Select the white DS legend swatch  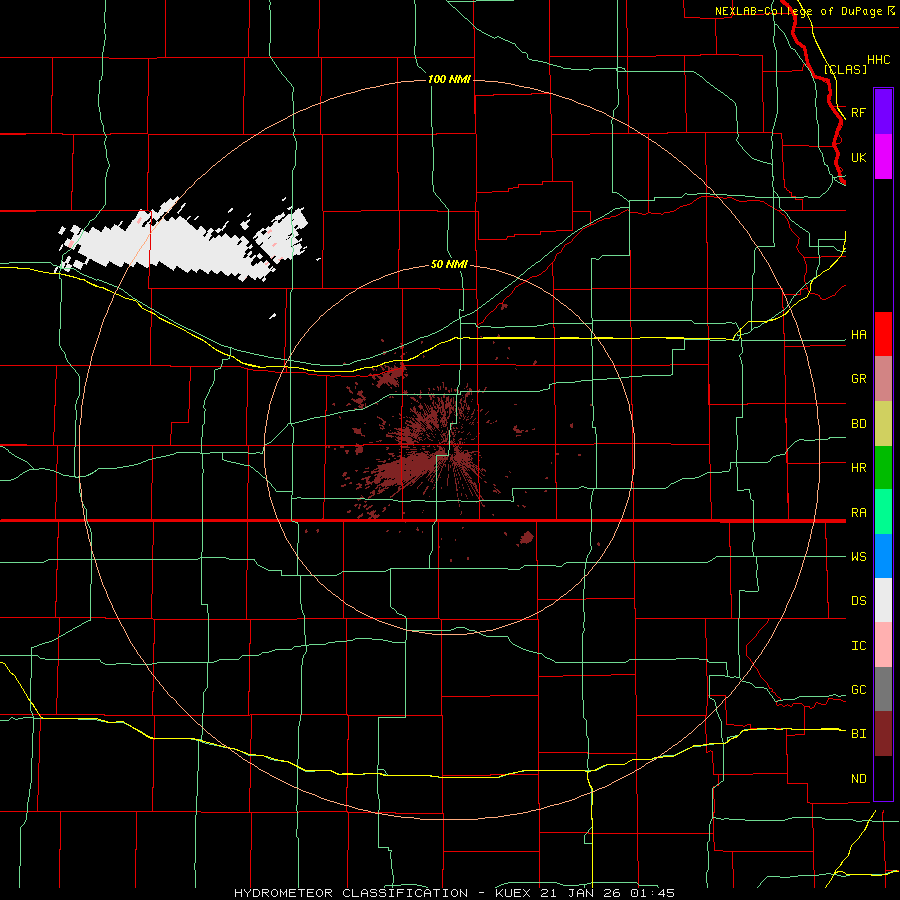pyautogui.click(x=883, y=600)
